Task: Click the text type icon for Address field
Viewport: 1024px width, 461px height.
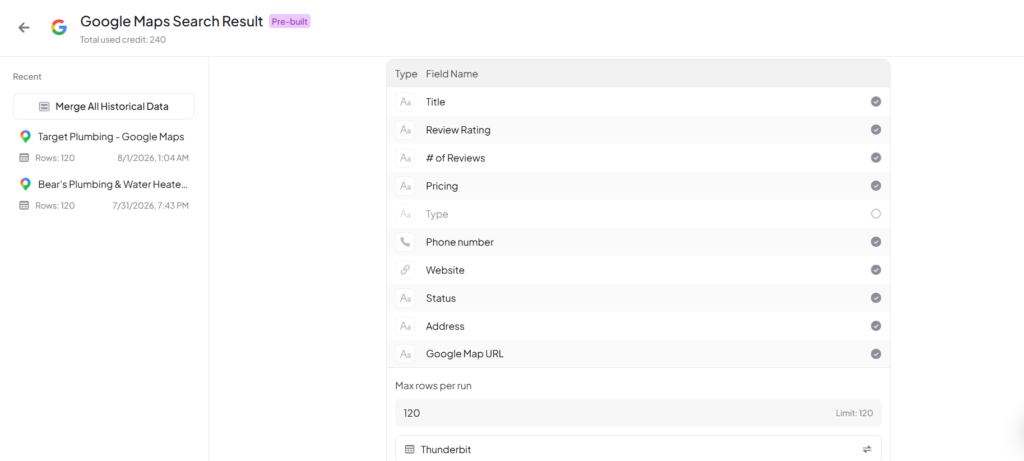Action: 405,326
